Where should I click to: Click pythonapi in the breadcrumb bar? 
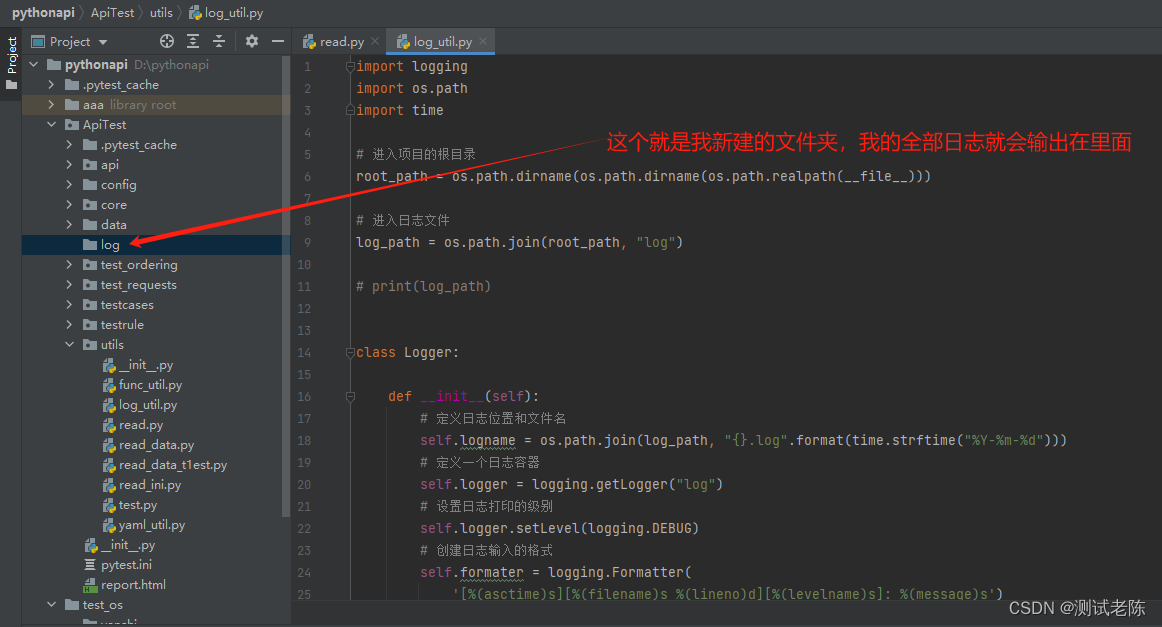43,13
